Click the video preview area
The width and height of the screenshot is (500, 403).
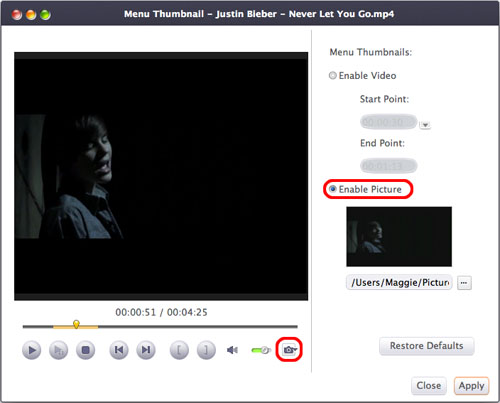pyautogui.click(x=161, y=176)
